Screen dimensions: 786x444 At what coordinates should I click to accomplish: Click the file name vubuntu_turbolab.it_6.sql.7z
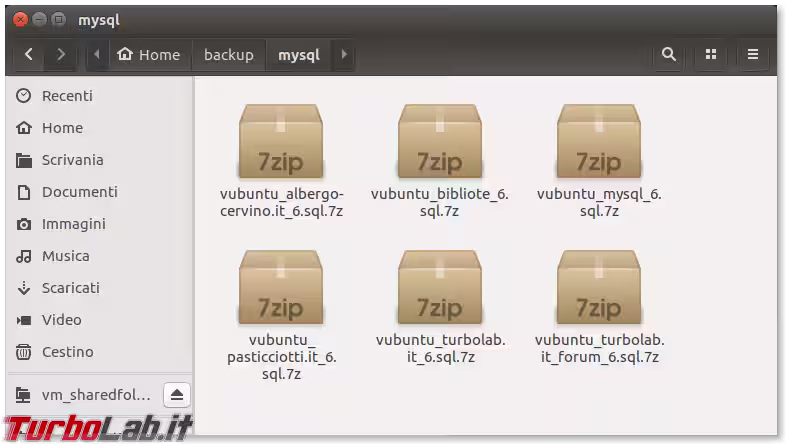coord(441,348)
